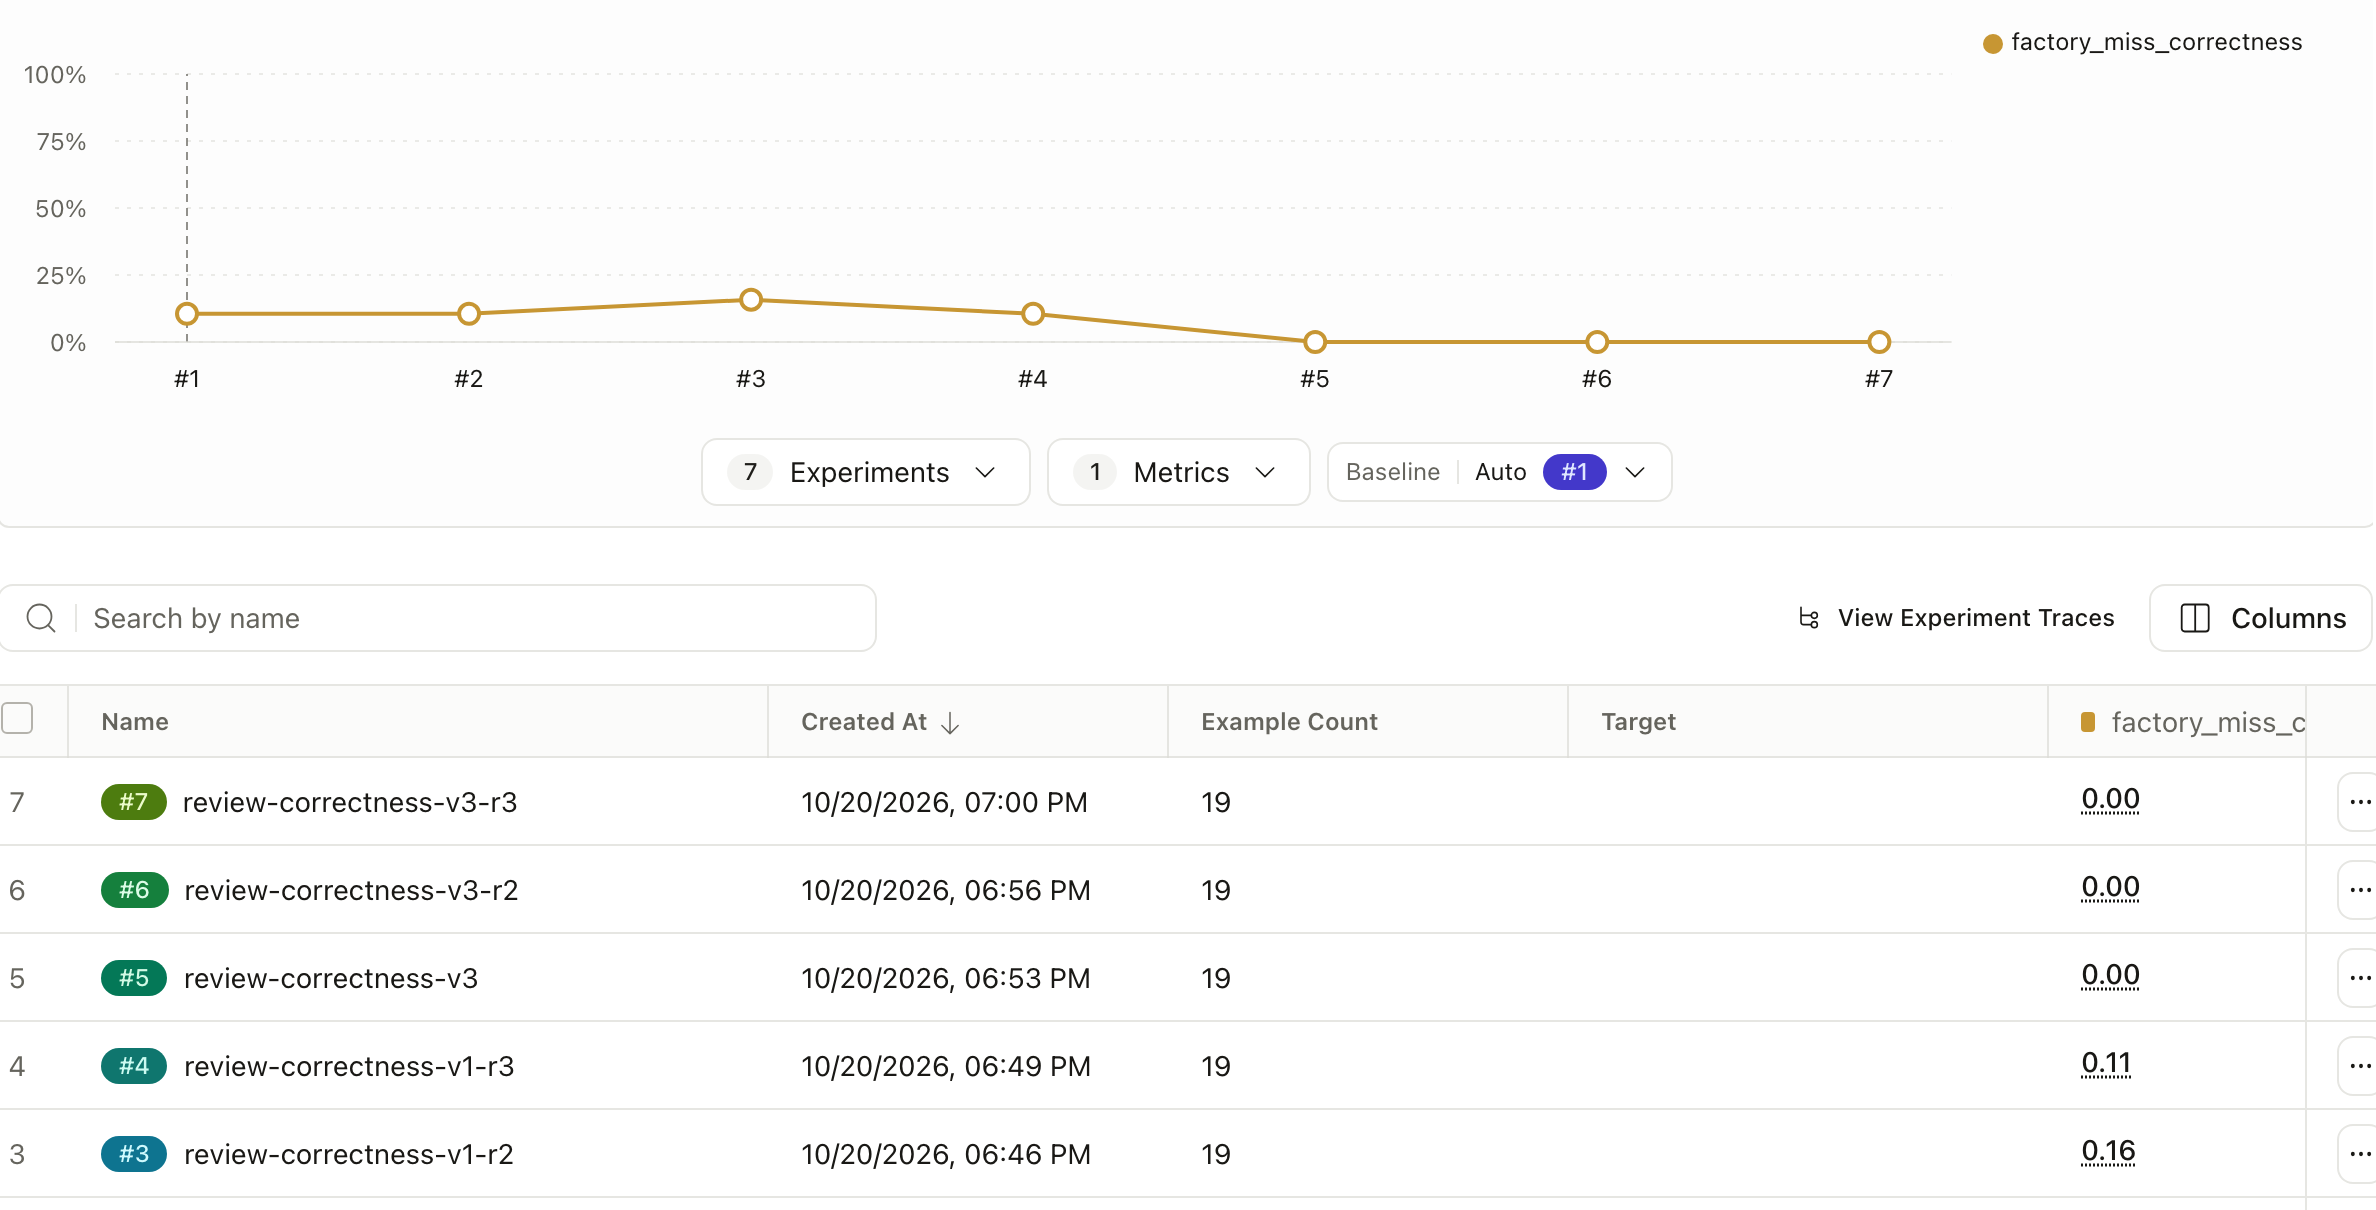The image size is (2376, 1210).
Task: Click the experiment traces tree icon
Action: pos(1808,618)
